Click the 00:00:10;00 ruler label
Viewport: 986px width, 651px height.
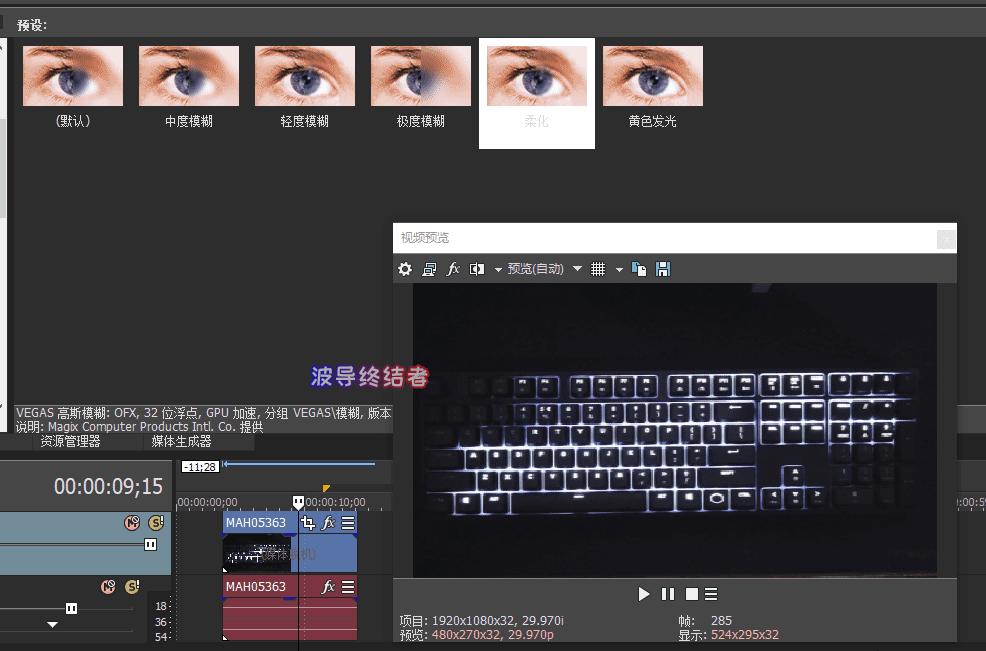[335, 503]
